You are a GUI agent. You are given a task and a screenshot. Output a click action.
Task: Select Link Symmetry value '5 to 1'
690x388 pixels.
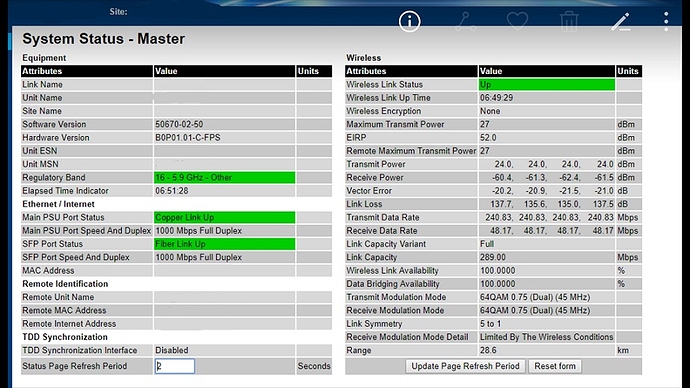coord(490,324)
